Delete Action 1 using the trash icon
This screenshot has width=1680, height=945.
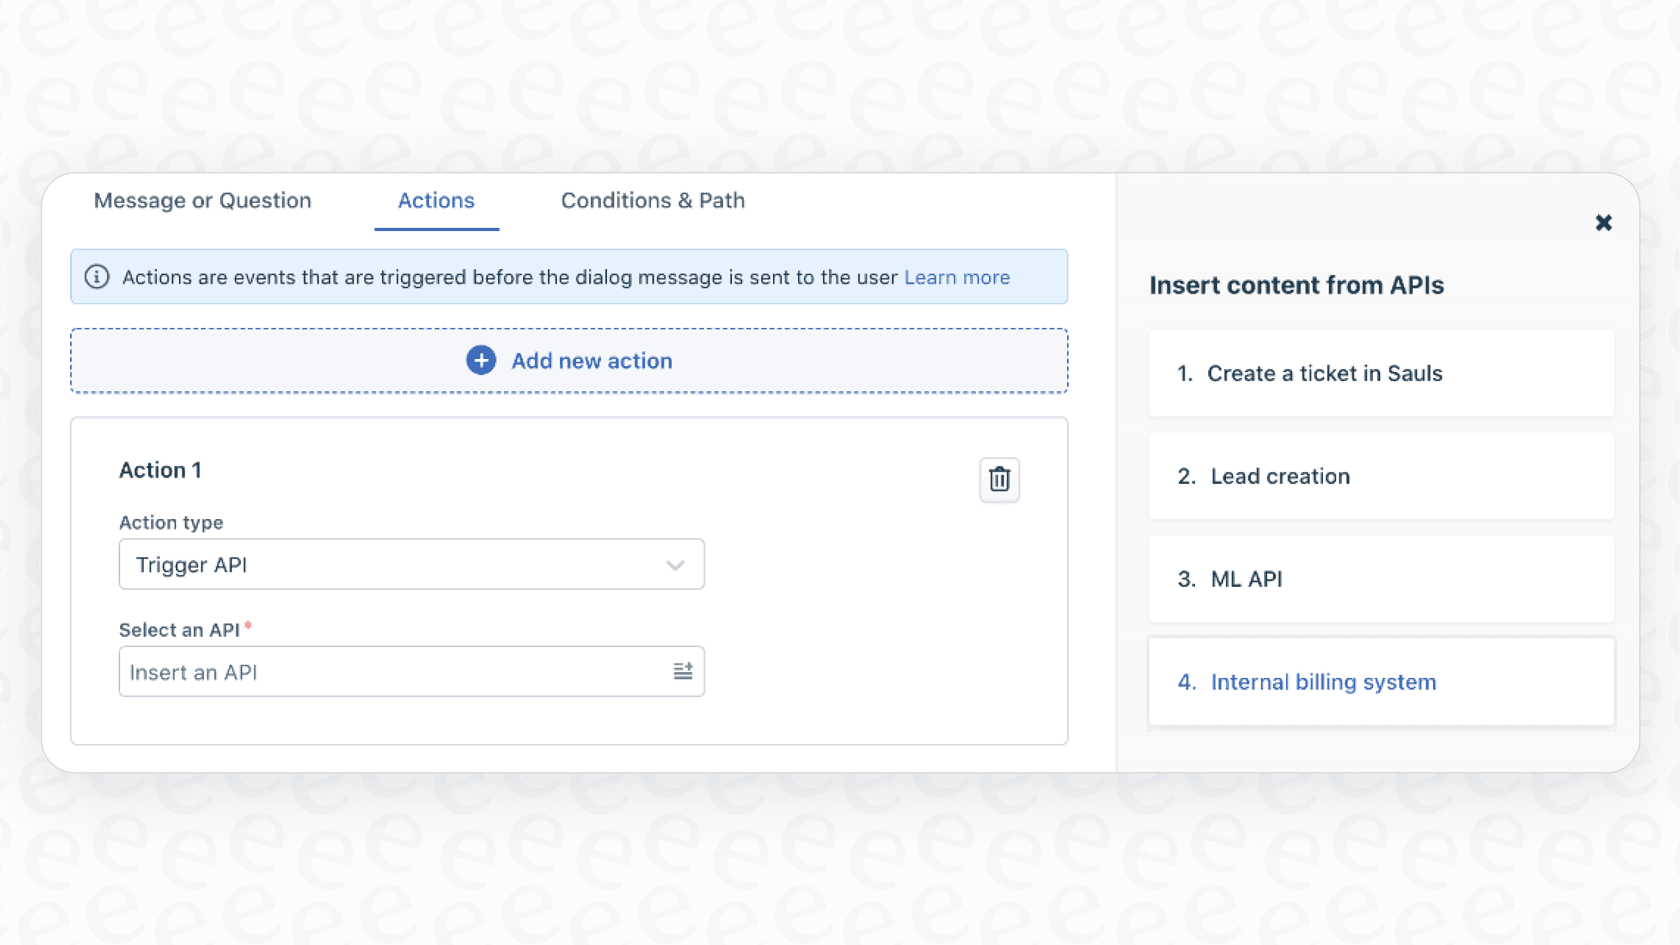(x=999, y=480)
